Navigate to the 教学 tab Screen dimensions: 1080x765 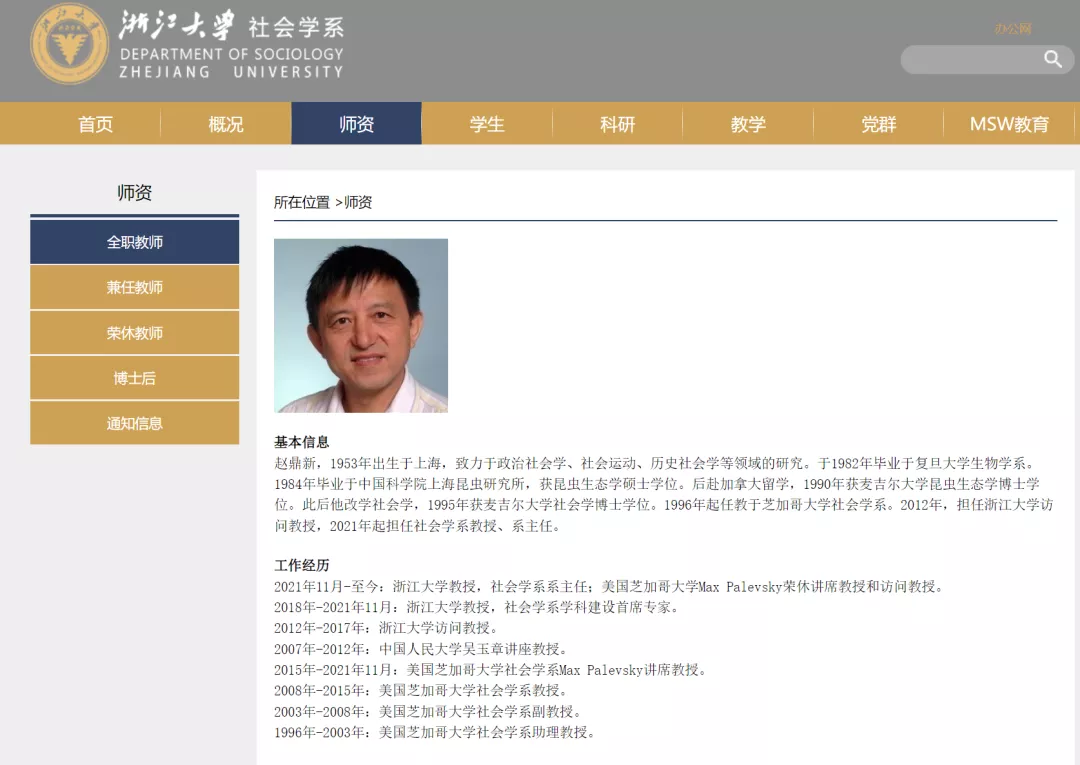(x=748, y=124)
